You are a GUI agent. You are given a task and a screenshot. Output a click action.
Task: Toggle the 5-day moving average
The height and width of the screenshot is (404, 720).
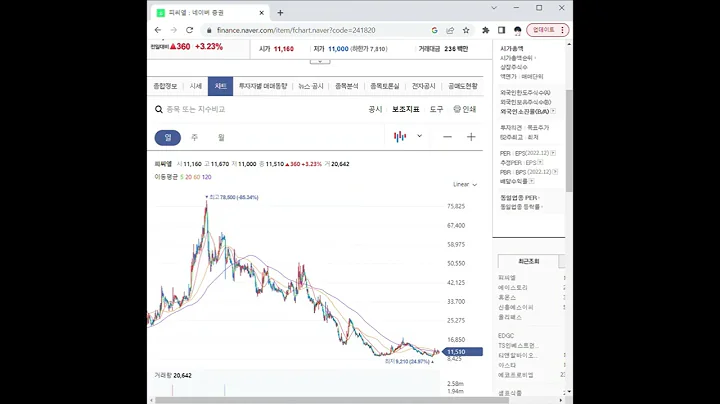pyautogui.click(x=182, y=177)
